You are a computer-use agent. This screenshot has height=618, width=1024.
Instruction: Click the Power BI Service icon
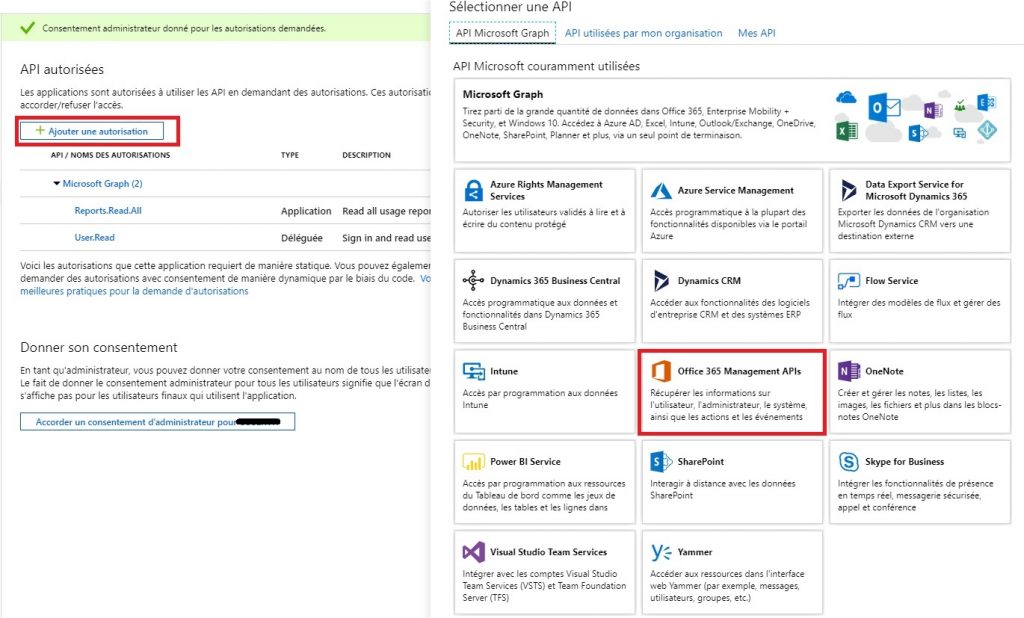(x=473, y=461)
